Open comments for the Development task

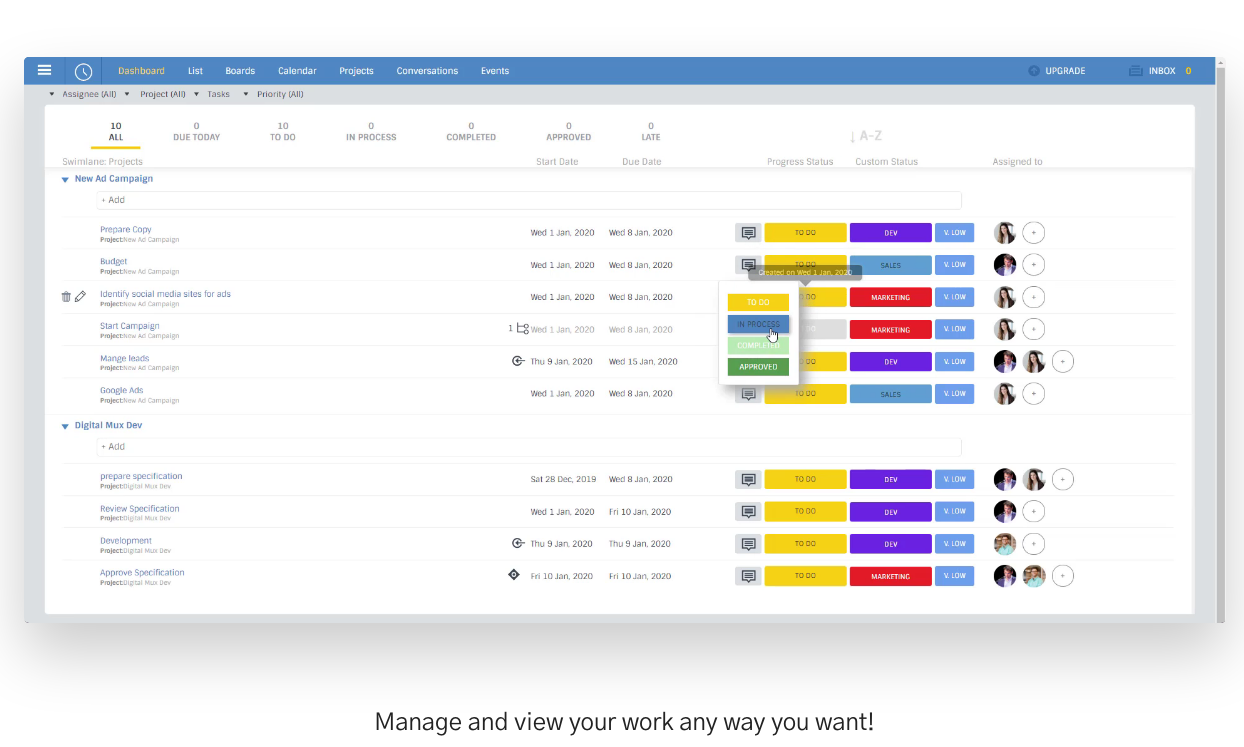[x=747, y=544]
